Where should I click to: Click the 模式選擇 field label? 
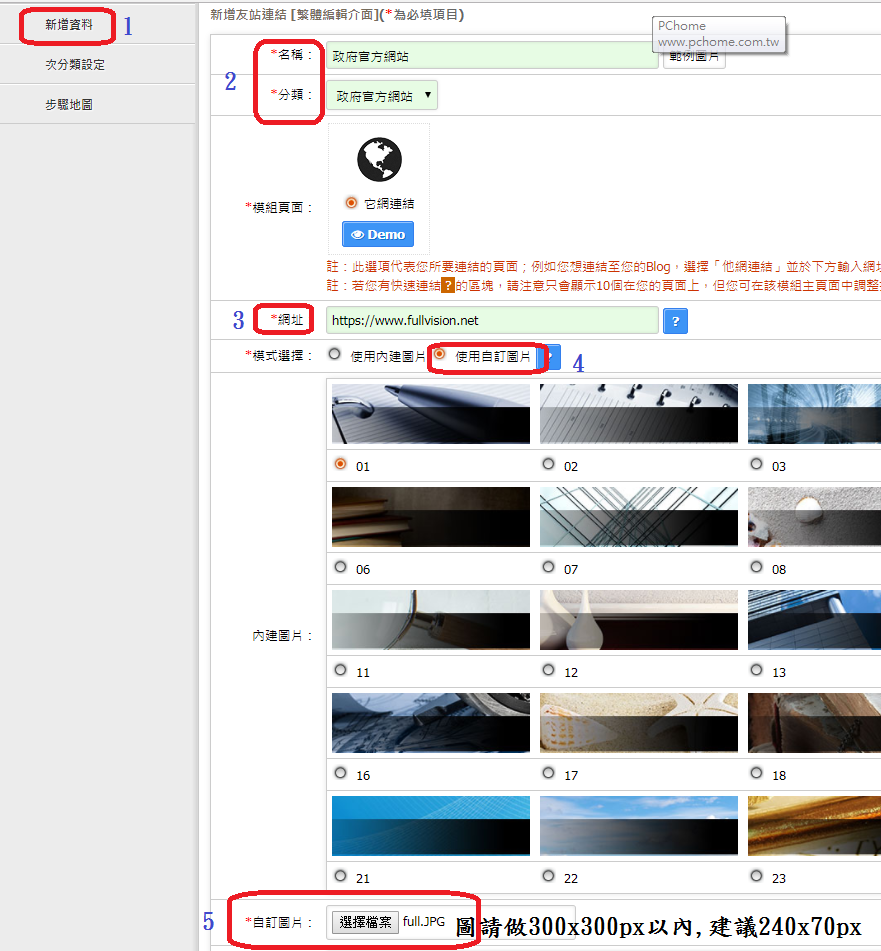[279, 355]
